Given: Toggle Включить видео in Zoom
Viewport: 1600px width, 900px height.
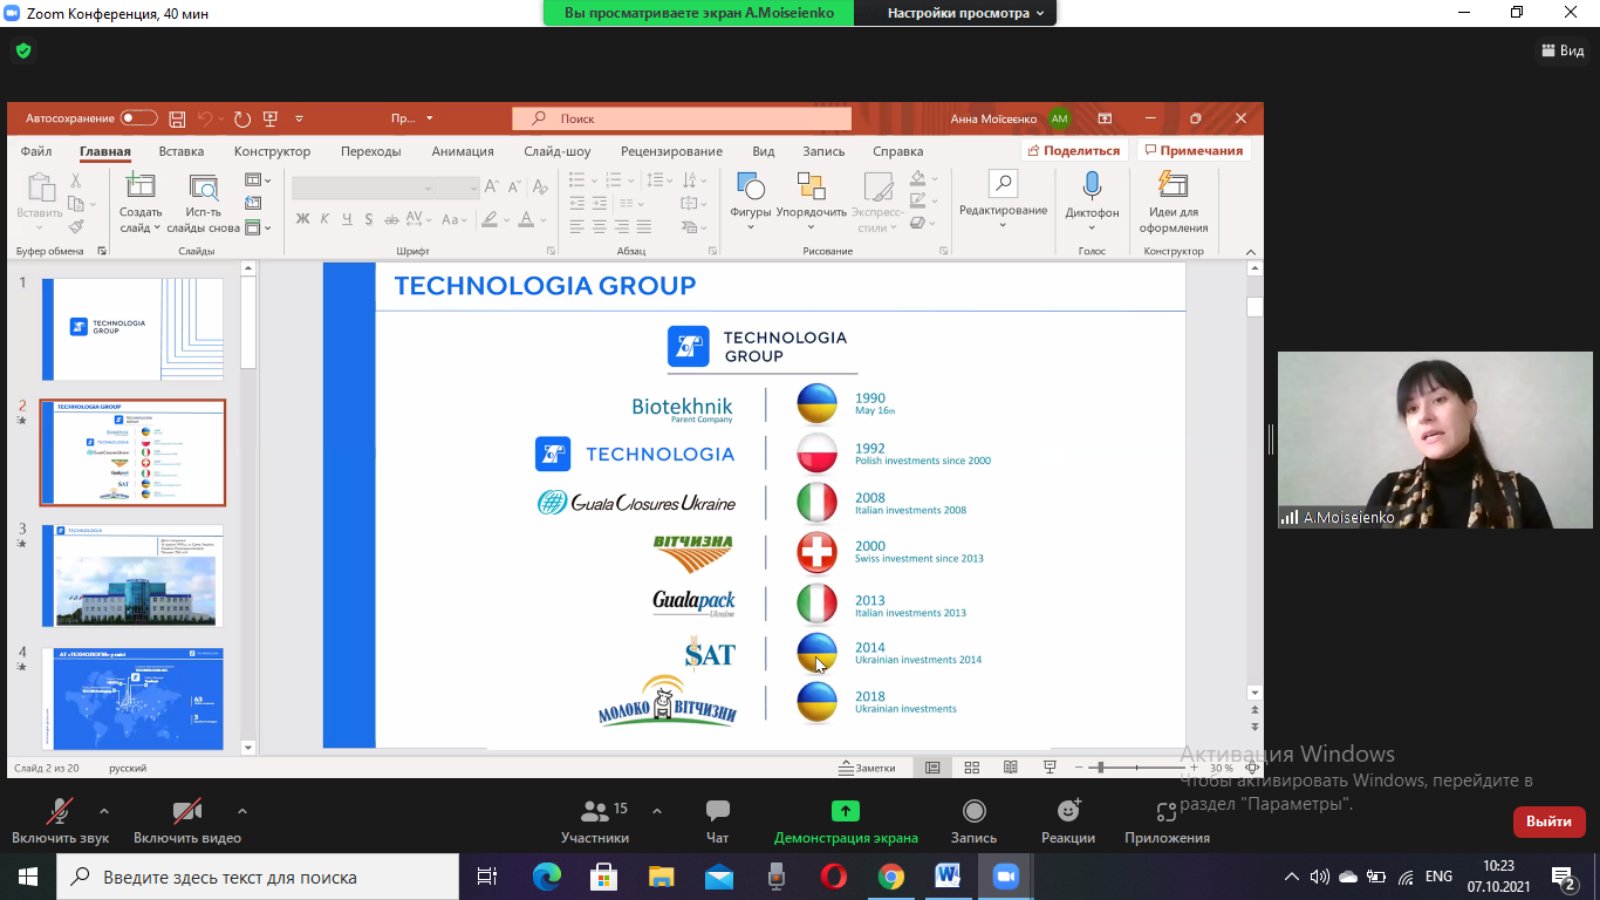Looking at the screenshot, I should [x=187, y=821].
